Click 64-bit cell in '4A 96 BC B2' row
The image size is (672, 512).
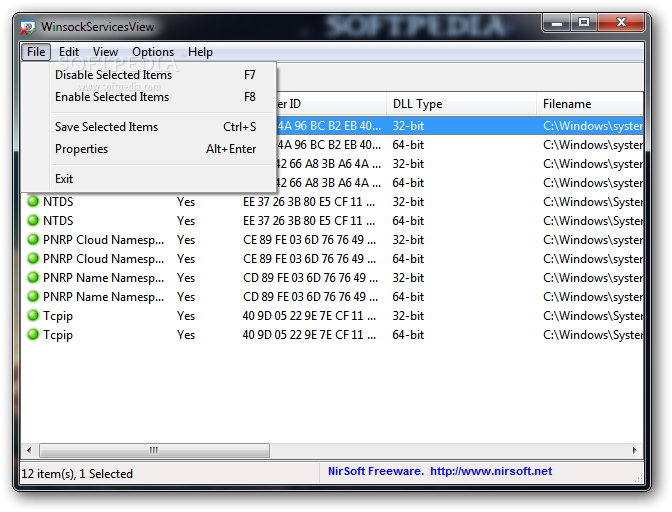pyautogui.click(x=408, y=144)
